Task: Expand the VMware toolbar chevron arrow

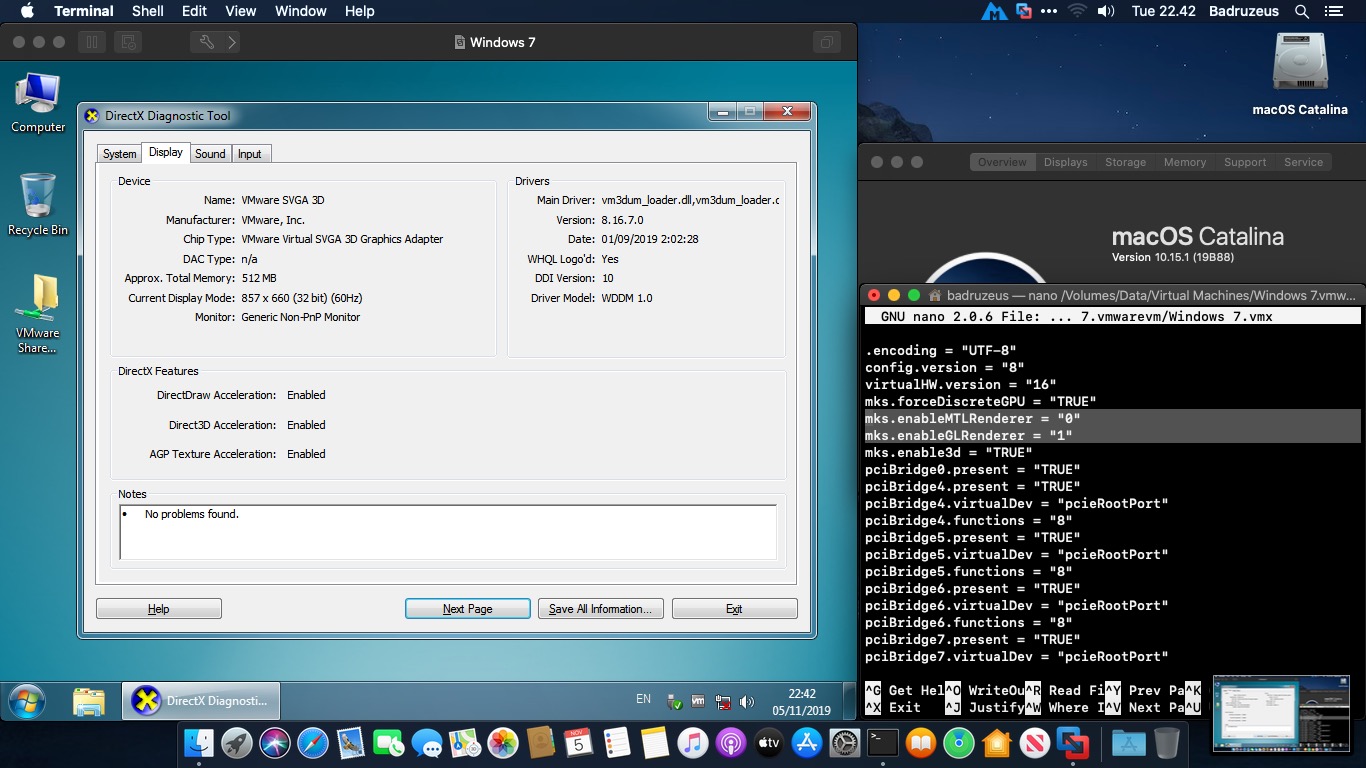Action: coord(232,42)
